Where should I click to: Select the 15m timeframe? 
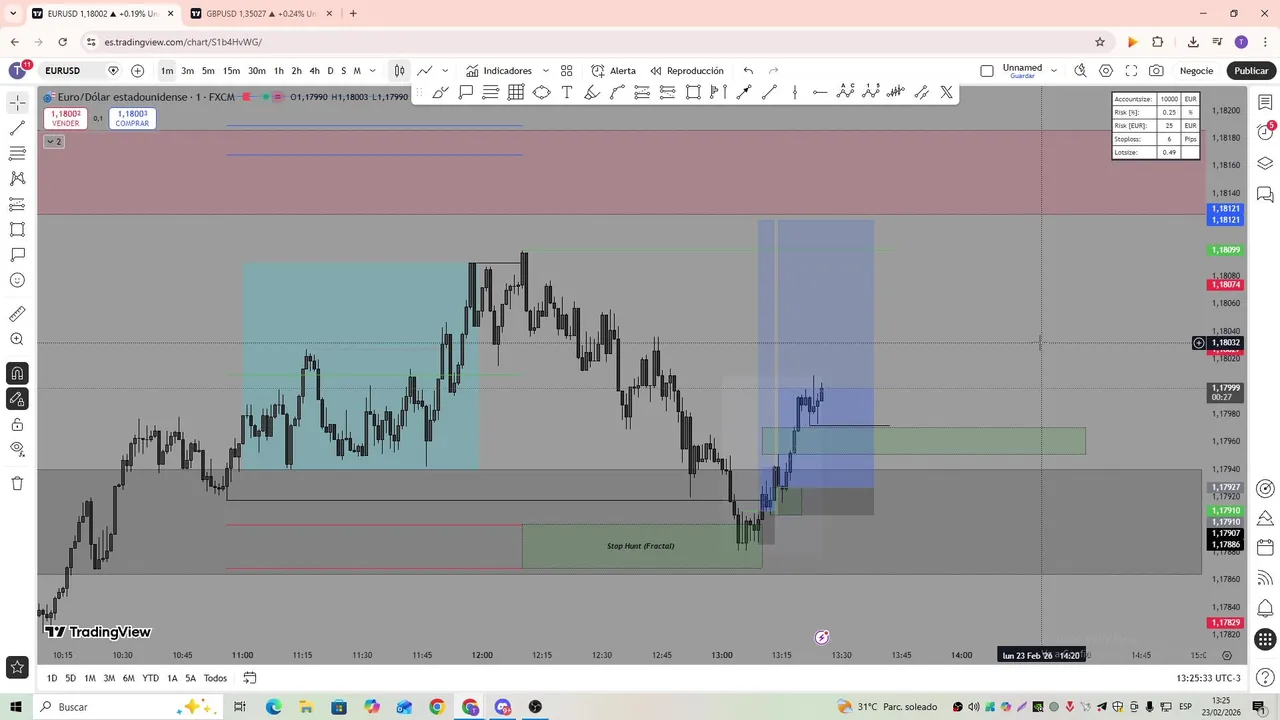point(231,71)
